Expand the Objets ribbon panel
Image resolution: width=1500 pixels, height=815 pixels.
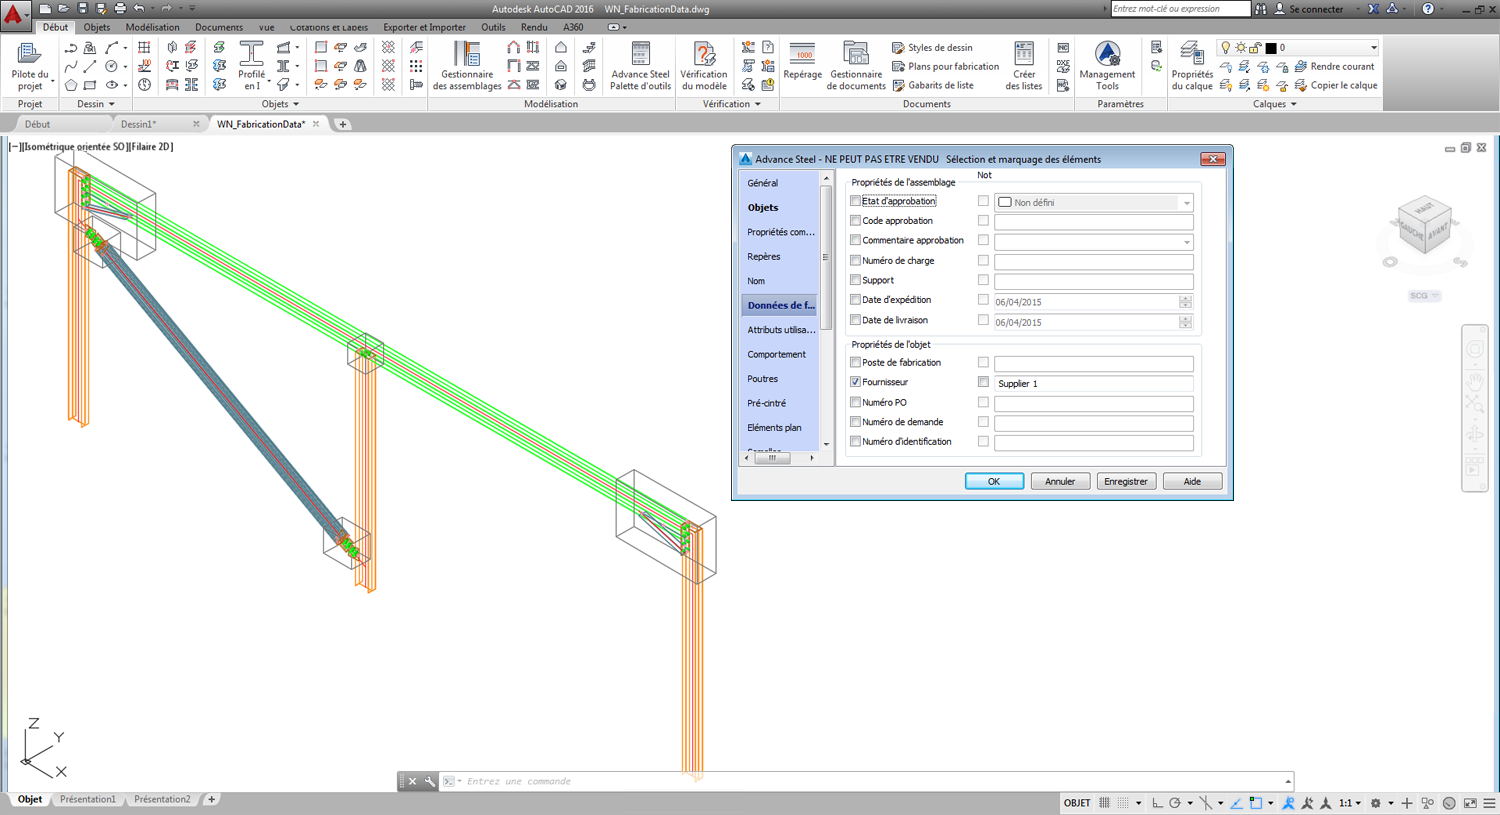tap(280, 104)
